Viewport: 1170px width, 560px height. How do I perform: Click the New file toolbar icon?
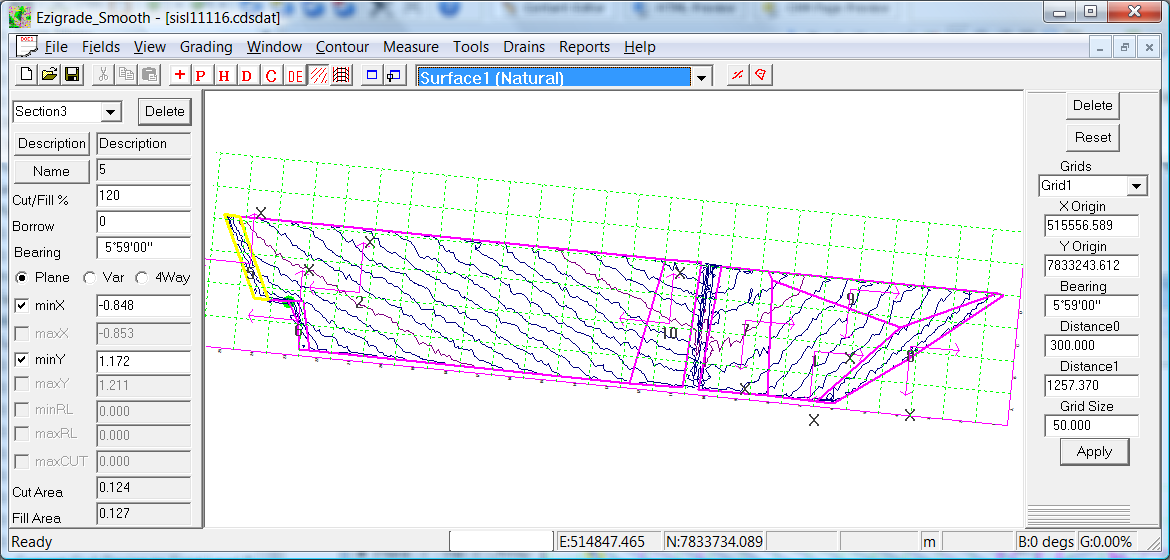point(27,76)
